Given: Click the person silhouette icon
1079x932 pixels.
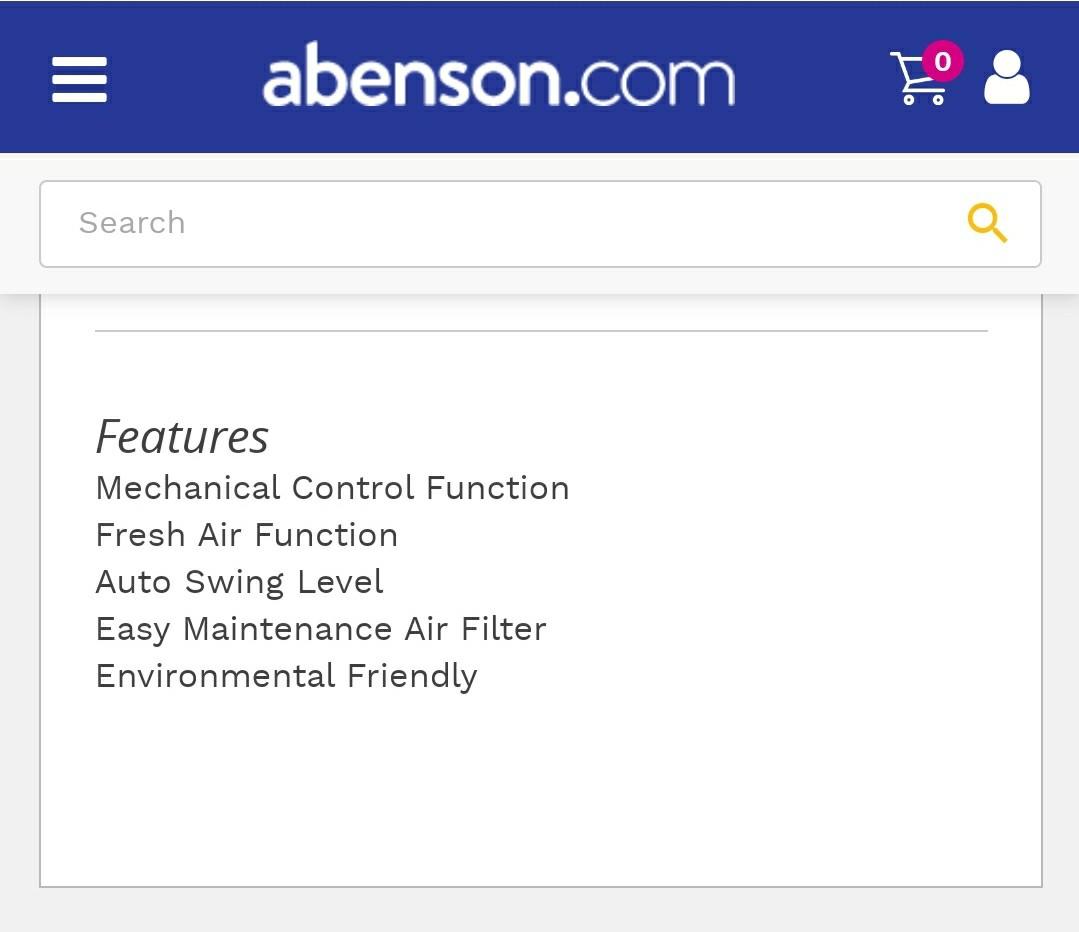Looking at the screenshot, I should point(1006,76).
